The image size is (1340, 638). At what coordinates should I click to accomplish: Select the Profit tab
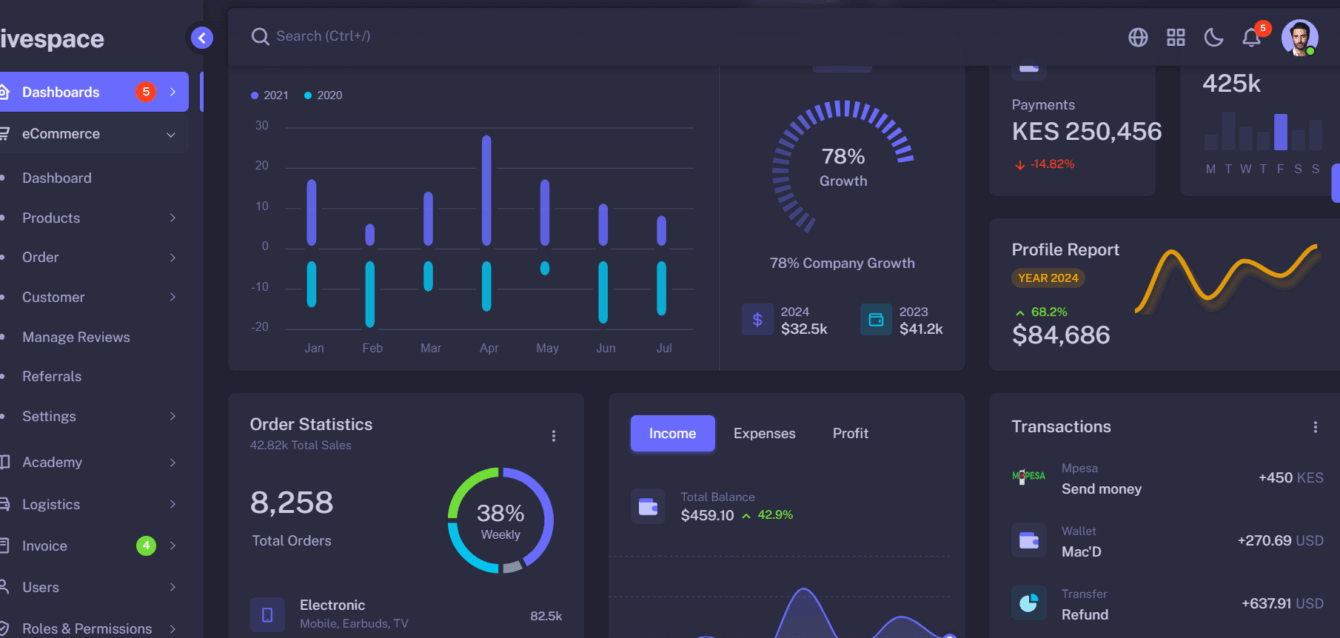pyautogui.click(x=850, y=433)
